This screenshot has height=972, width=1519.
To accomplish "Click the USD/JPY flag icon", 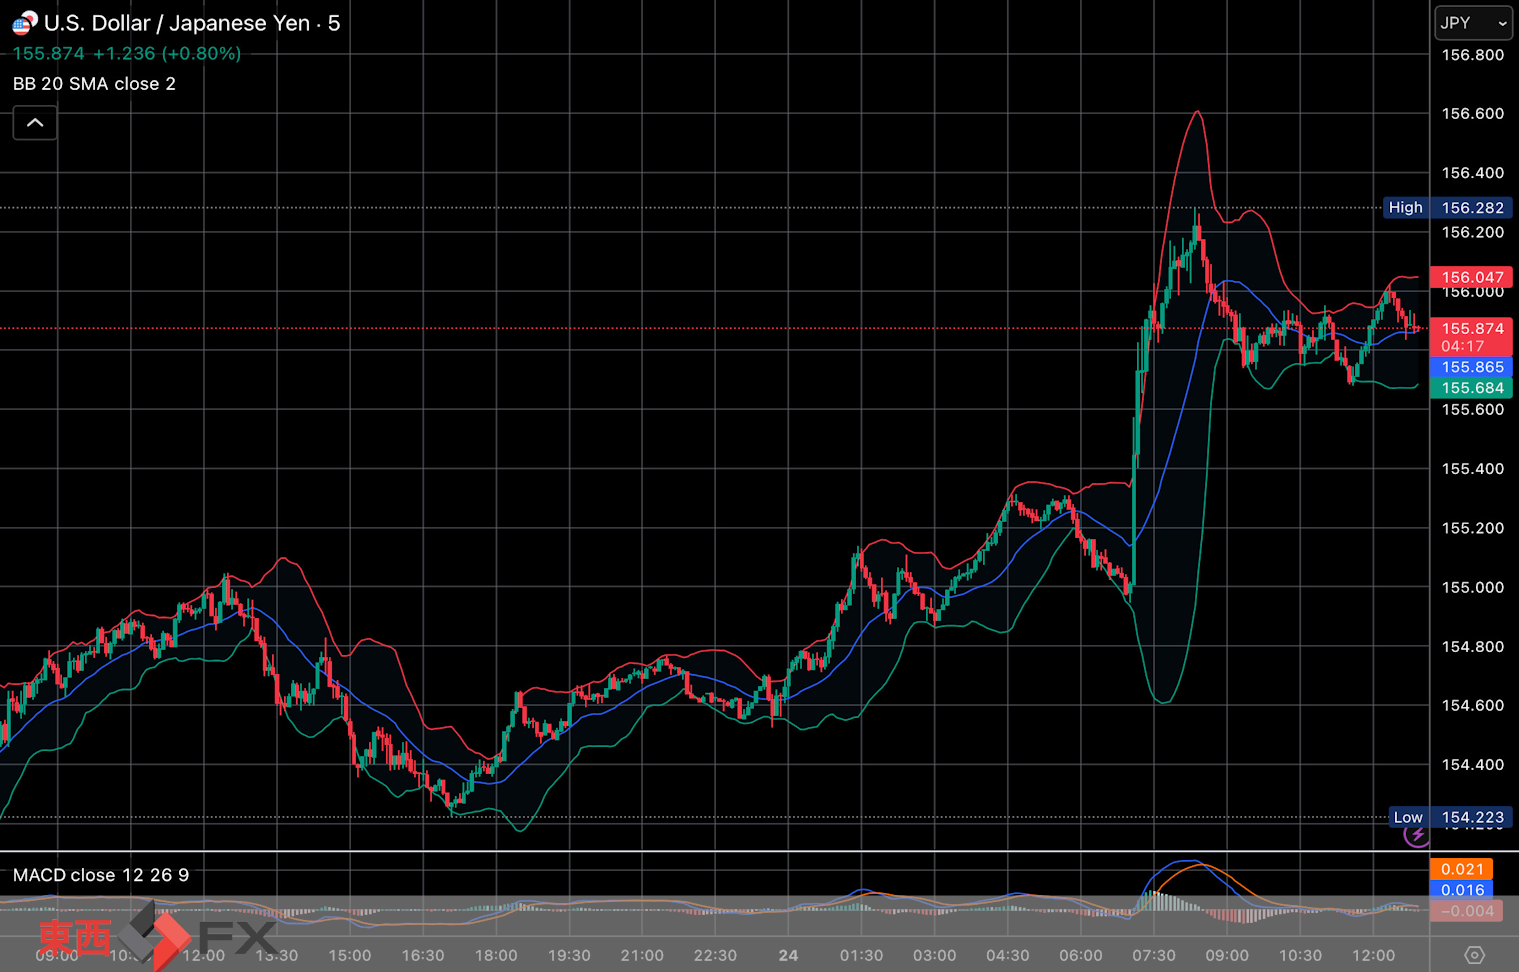I will click(x=24, y=23).
